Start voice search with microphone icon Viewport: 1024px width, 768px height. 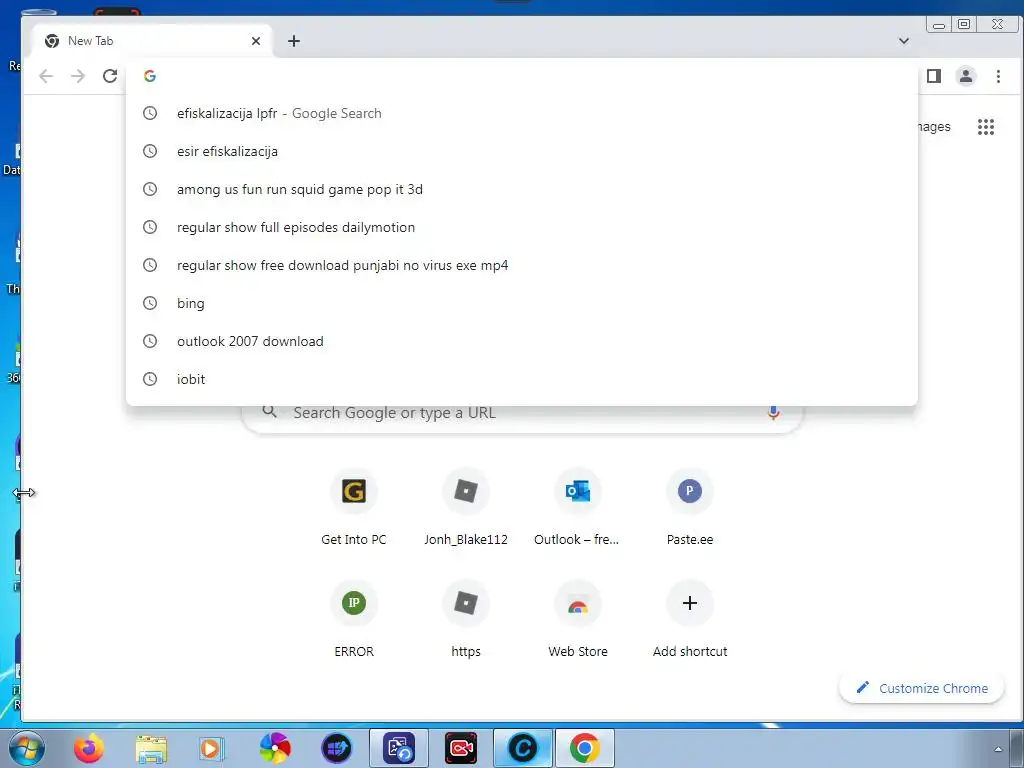(x=773, y=413)
